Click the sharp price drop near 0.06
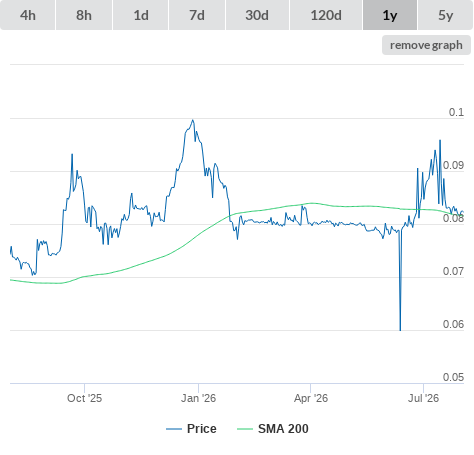Image resolution: width=474 pixels, height=455 pixels. (400, 328)
